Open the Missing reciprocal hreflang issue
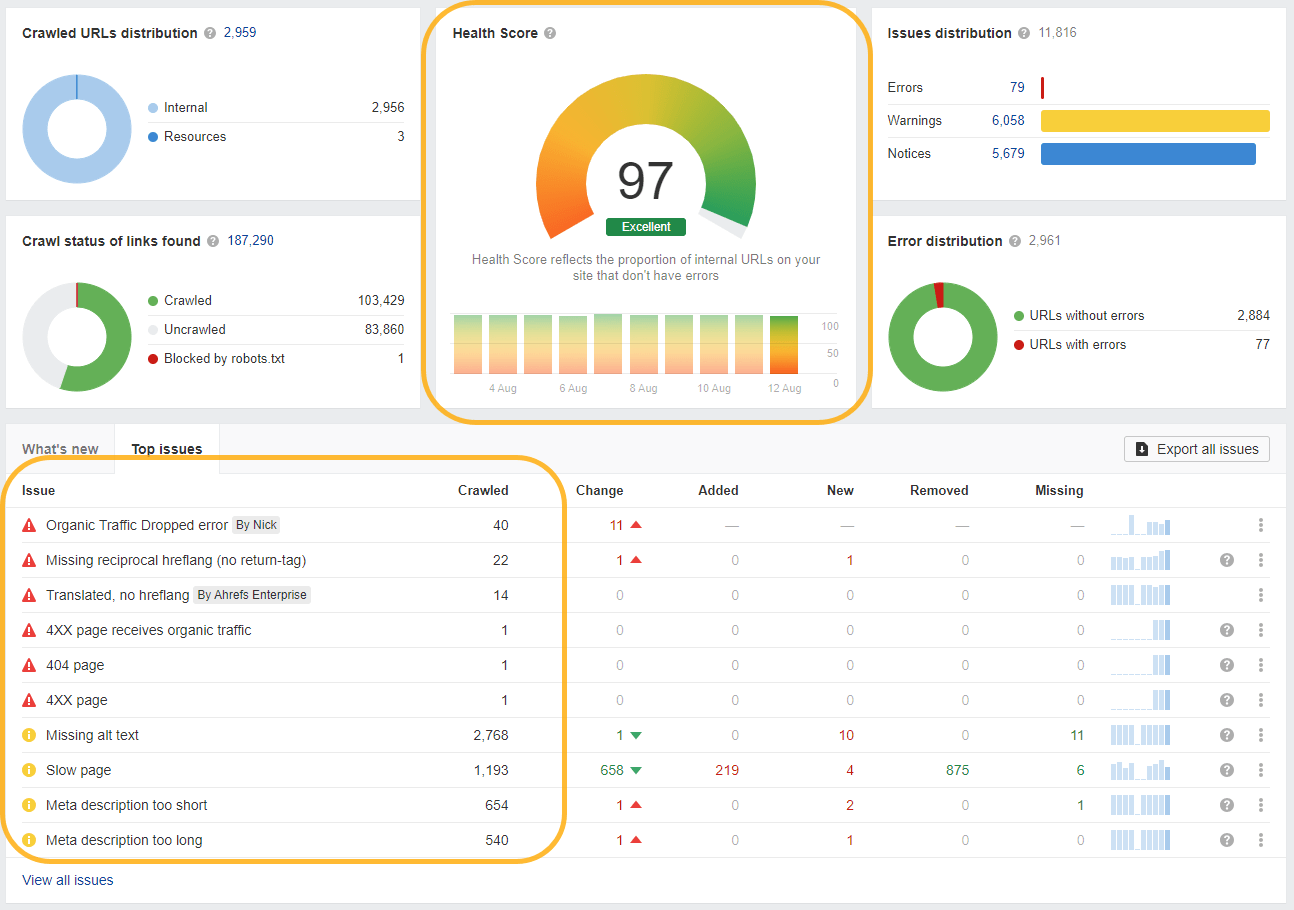The width and height of the screenshot is (1294, 910). pos(176,560)
